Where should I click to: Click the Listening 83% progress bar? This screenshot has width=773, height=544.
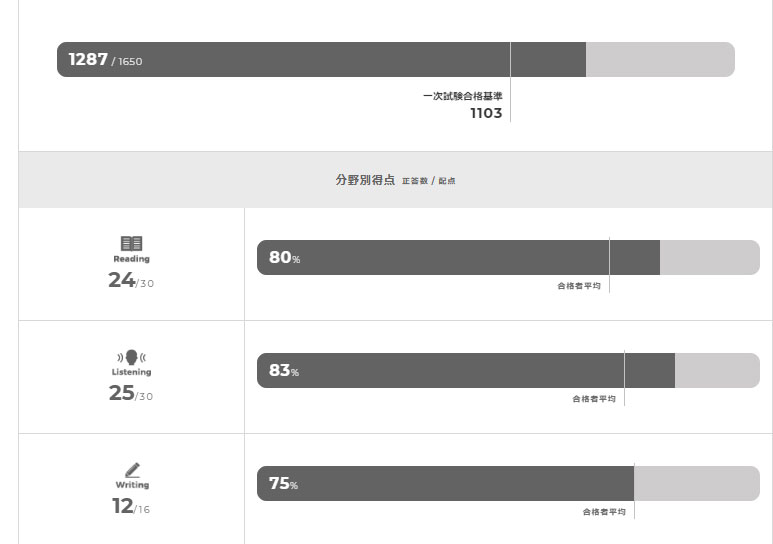508,370
